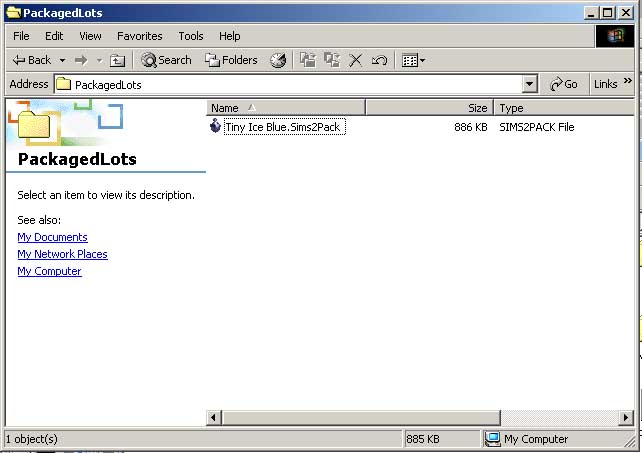Open the File menu

click(21, 36)
